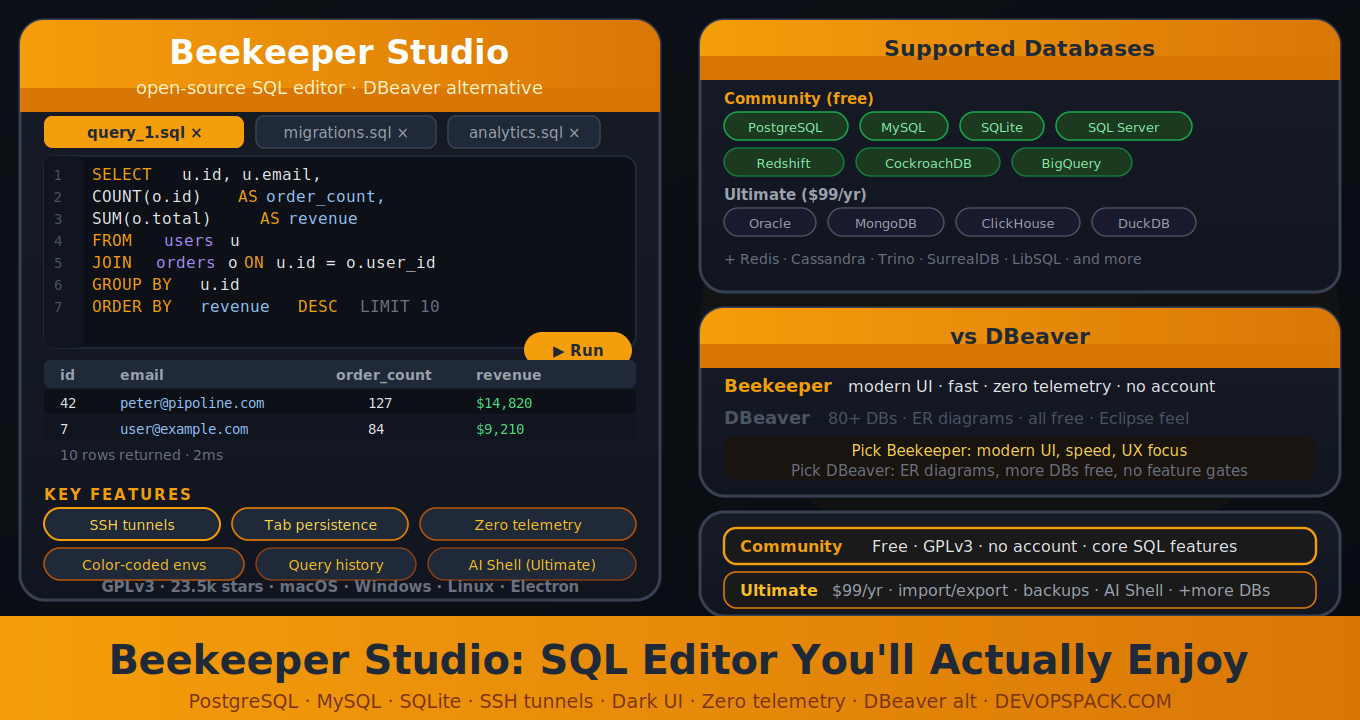Click the revenue column header
The height and width of the screenshot is (720, 1360).
509,375
